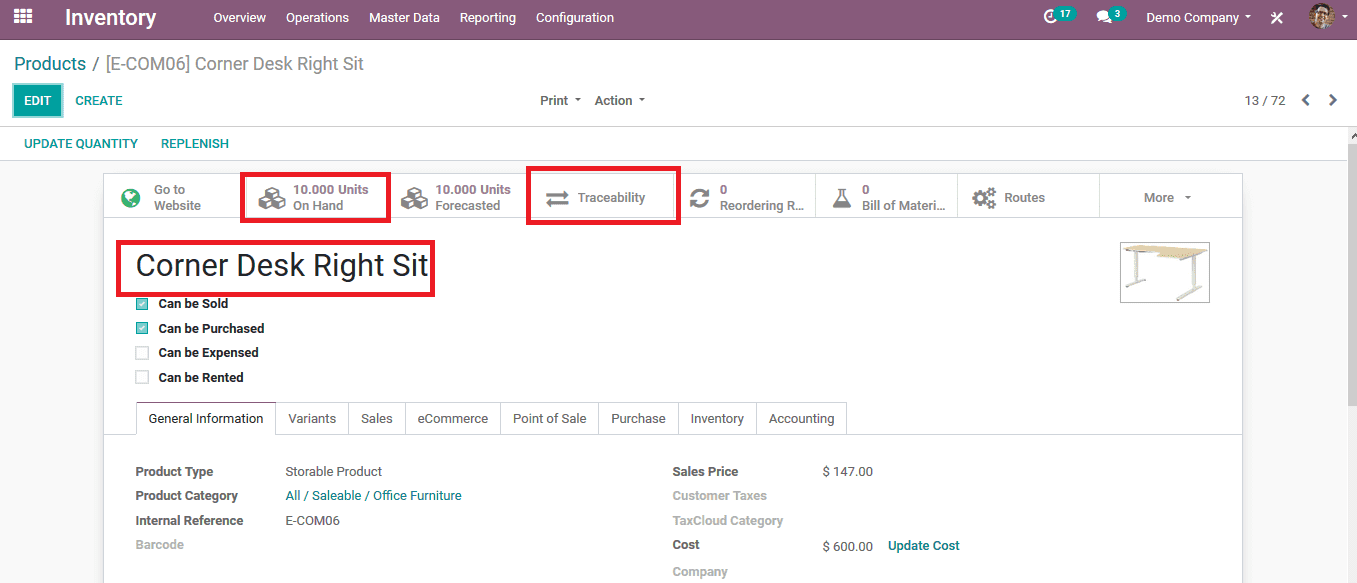Open the Action dropdown
Viewport: 1357px width, 583px height.
[620, 100]
